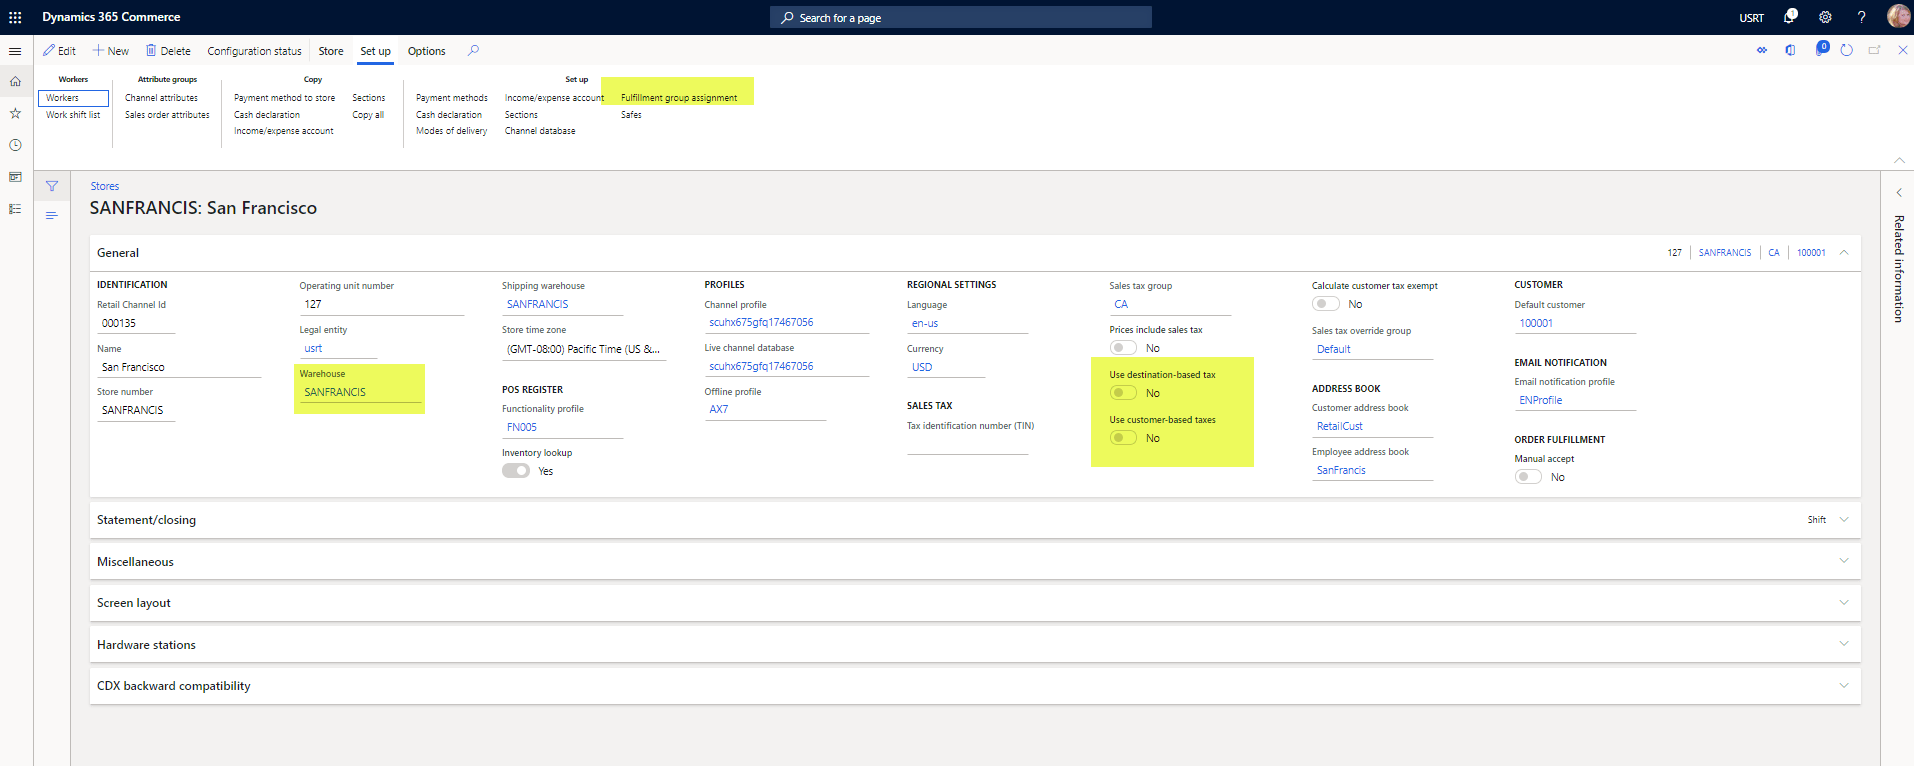The image size is (1914, 766).
Task: Click the personalization diamond icon
Action: coord(1762,50)
